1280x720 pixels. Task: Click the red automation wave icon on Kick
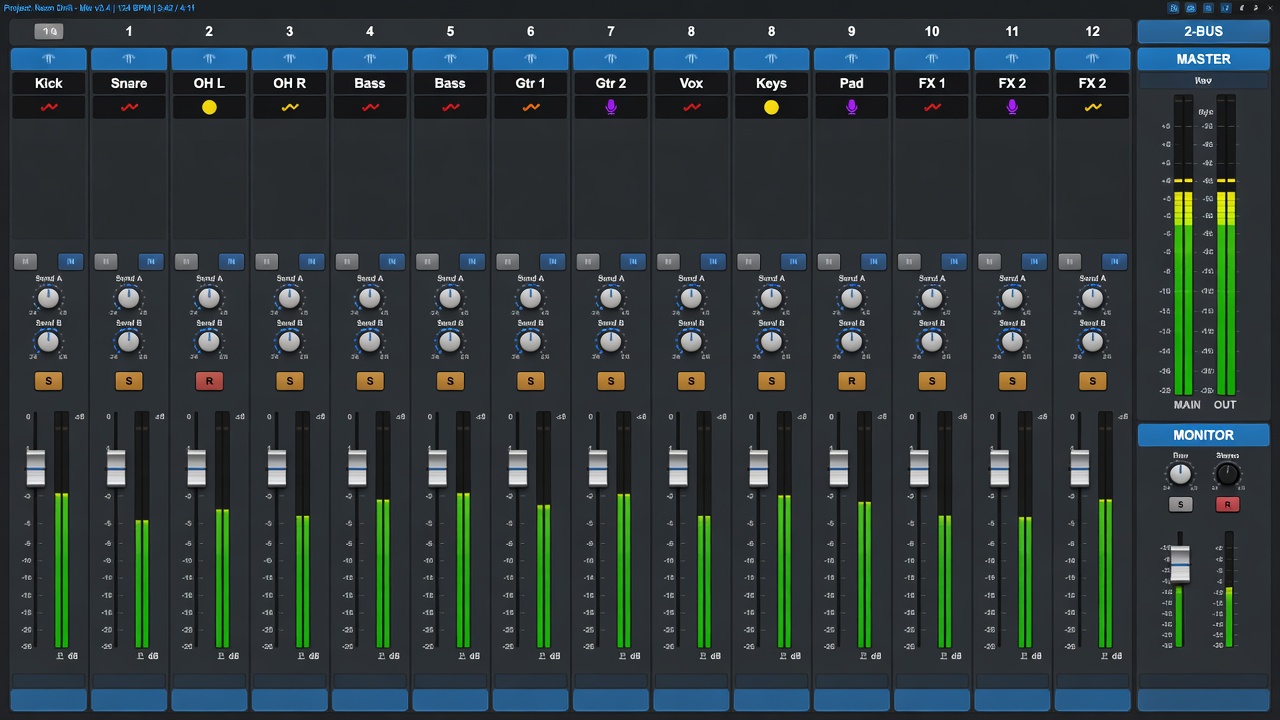(48, 107)
